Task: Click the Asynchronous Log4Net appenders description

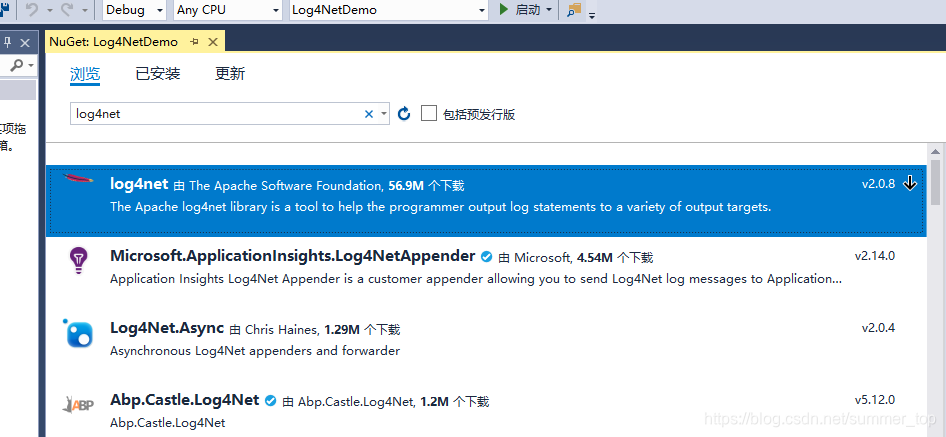Action: [255, 351]
